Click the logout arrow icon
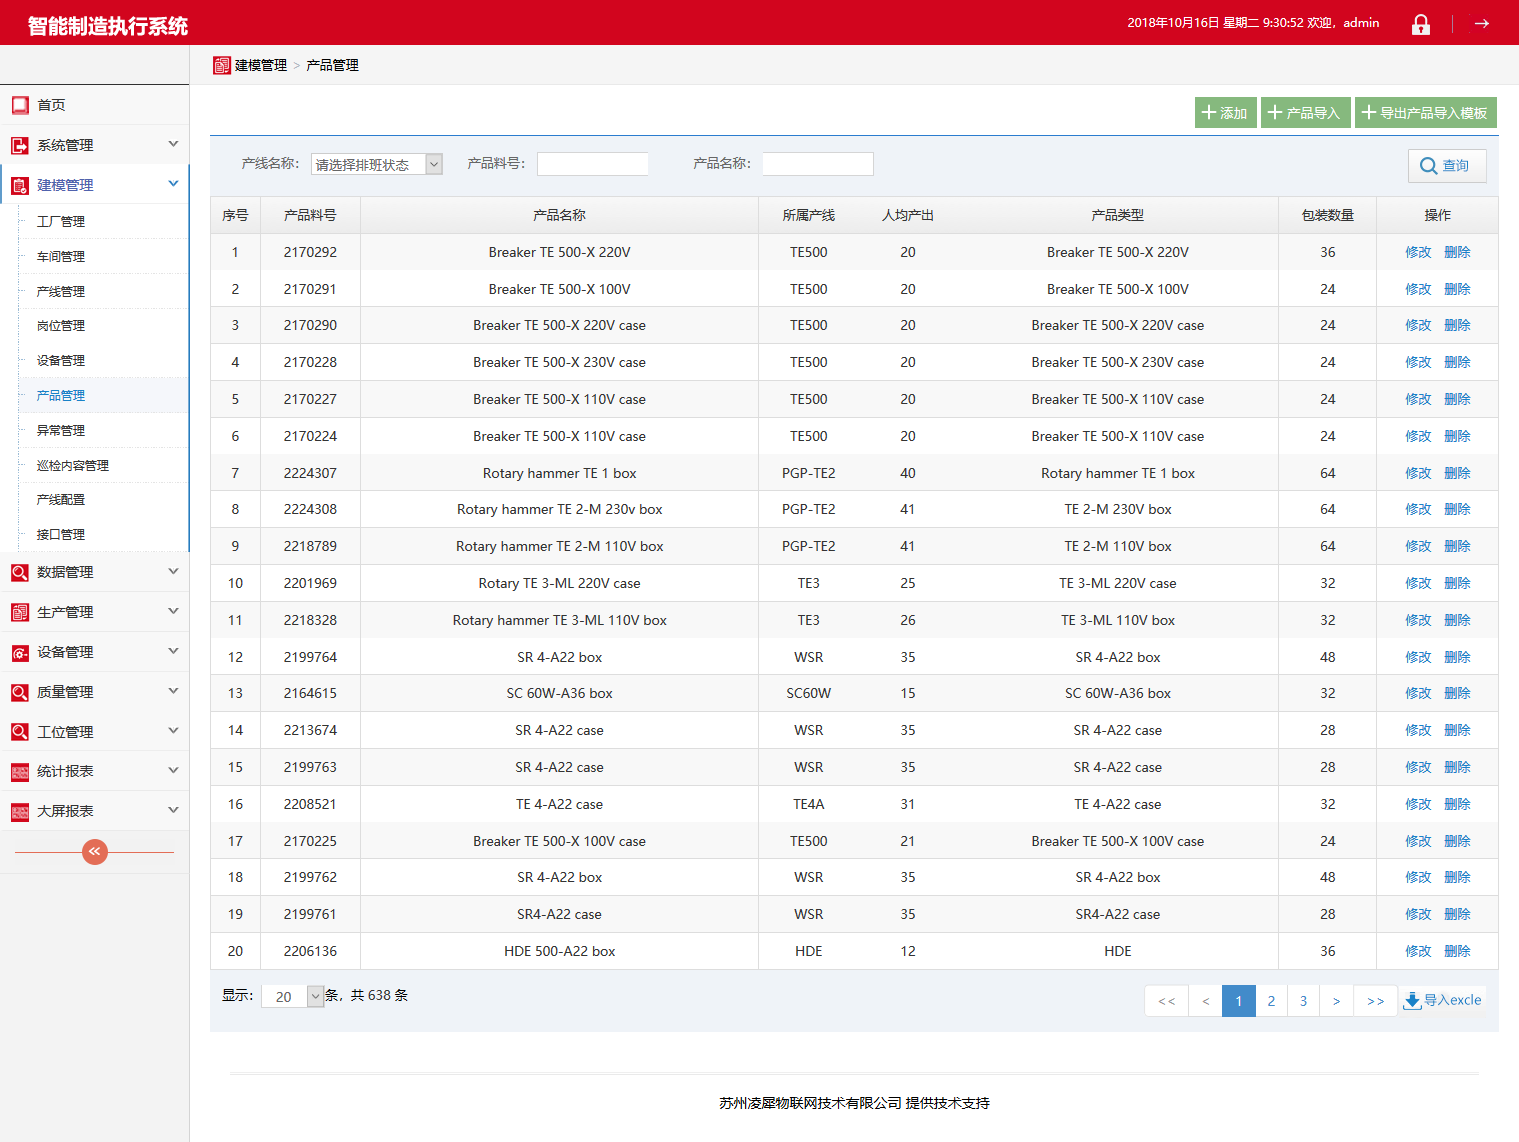1519x1142 pixels. 1481,23
